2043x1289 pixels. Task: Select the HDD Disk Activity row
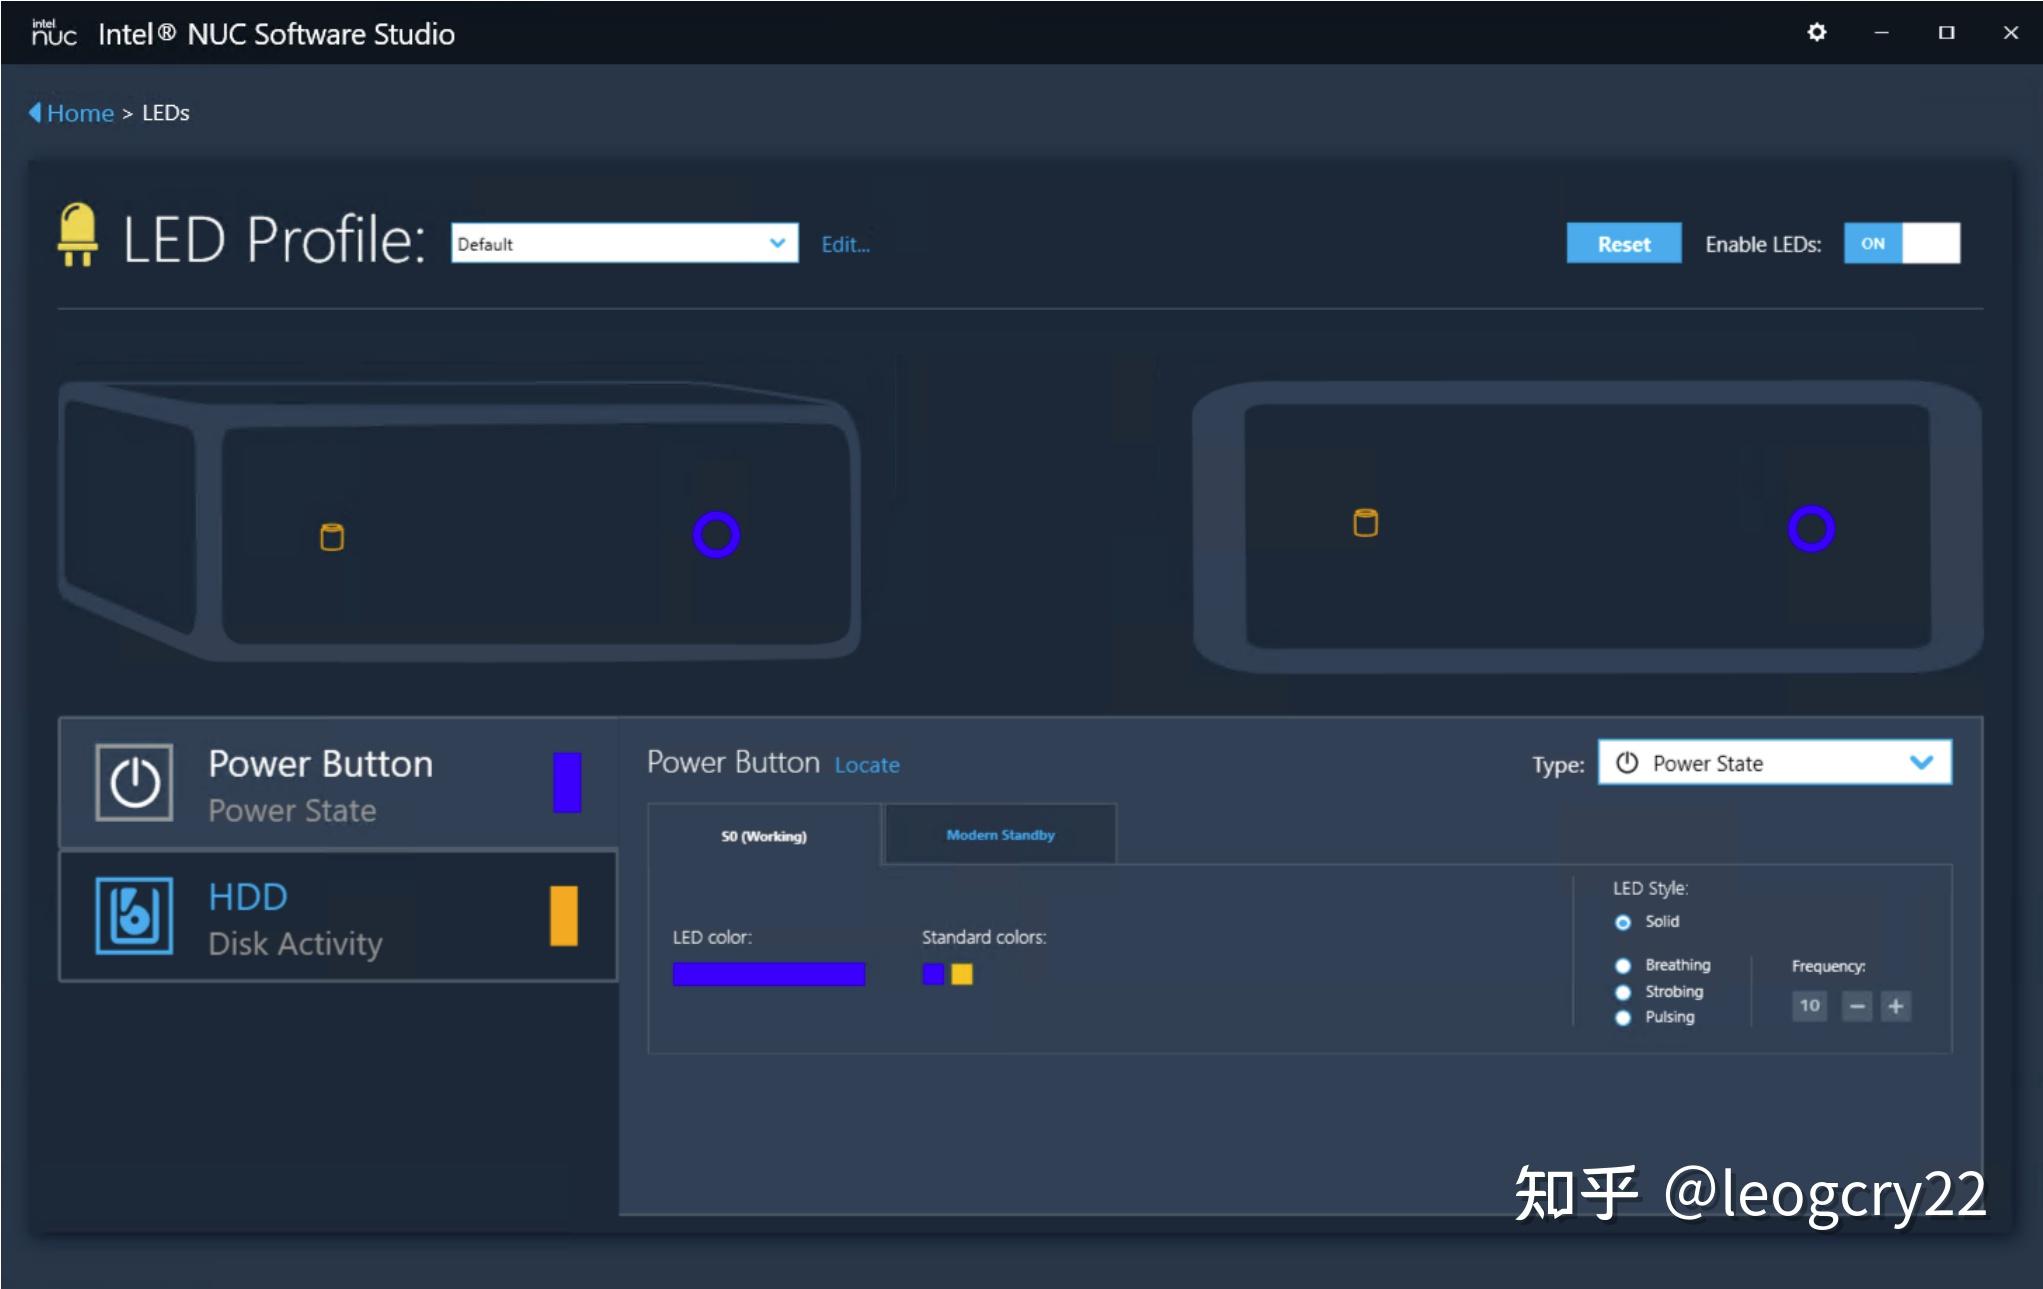pos(338,915)
